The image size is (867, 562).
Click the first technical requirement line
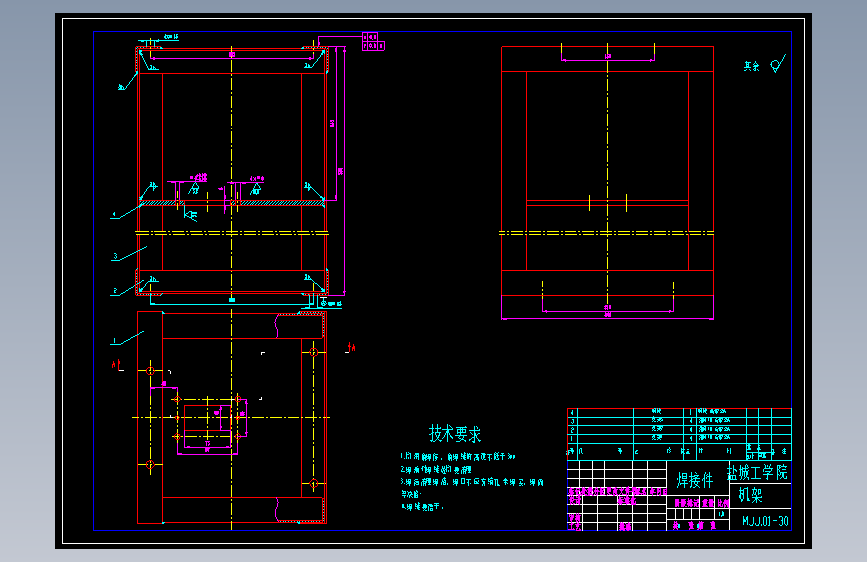tap(458, 456)
